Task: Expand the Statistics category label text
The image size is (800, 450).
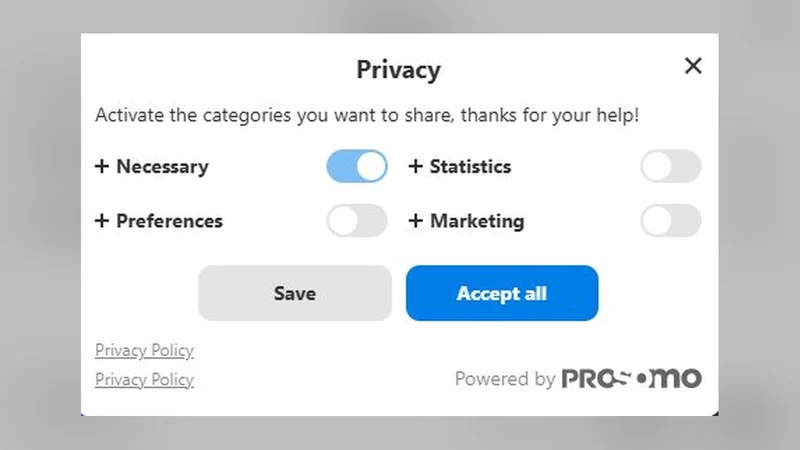Action: 470,167
